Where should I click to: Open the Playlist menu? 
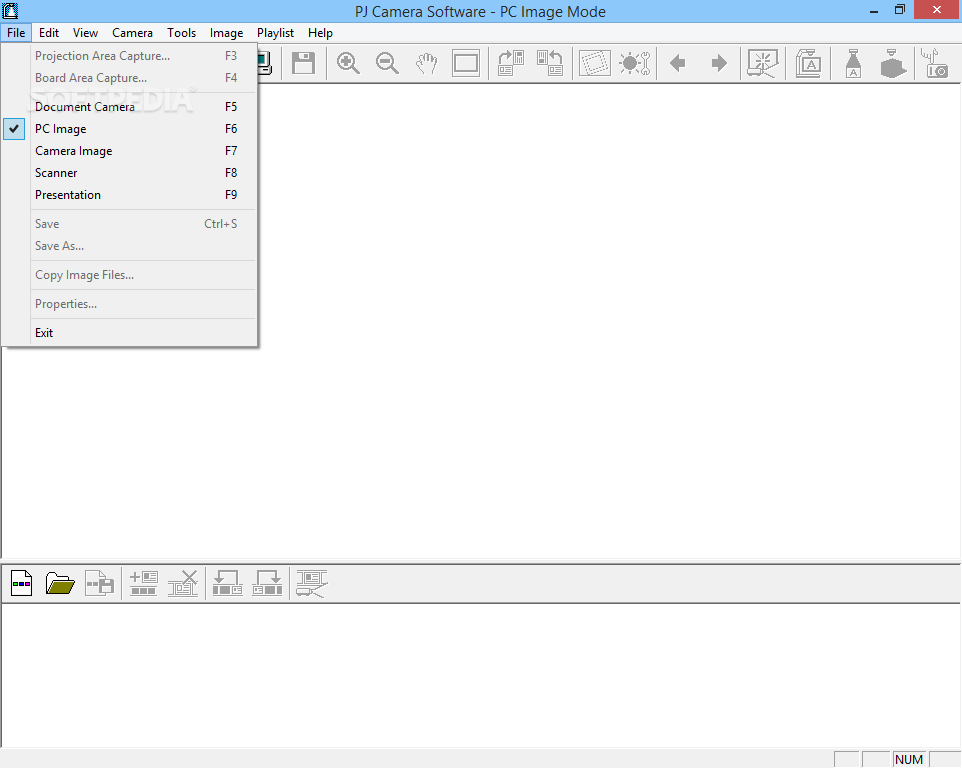pos(275,33)
